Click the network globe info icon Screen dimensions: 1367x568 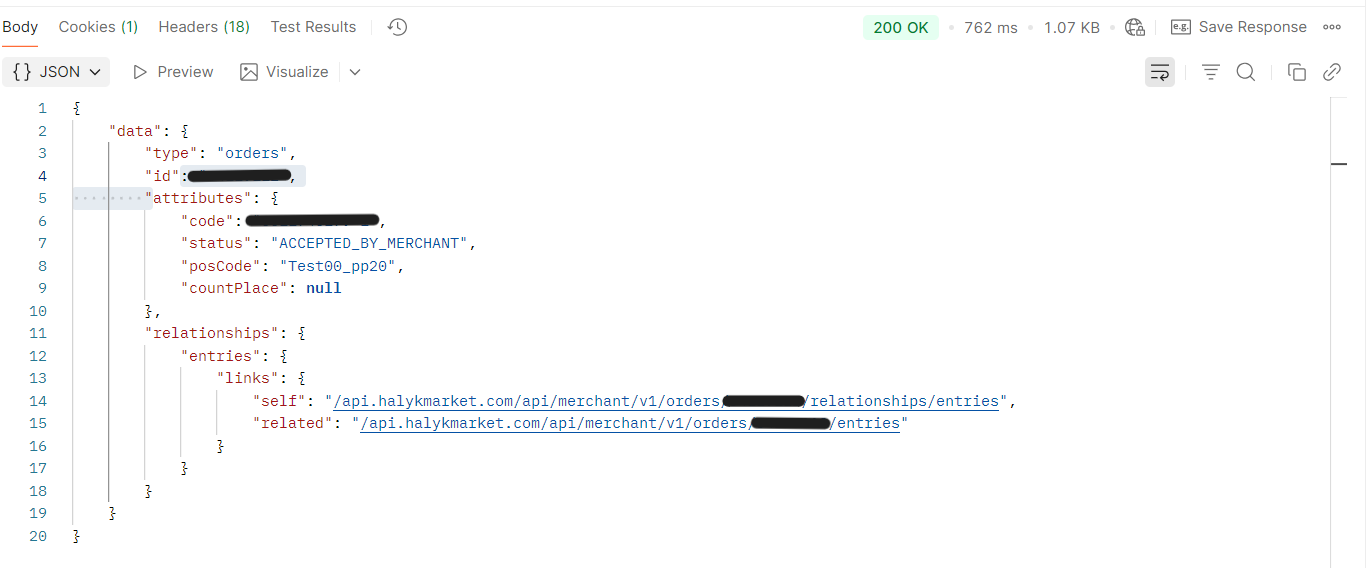[x=1134, y=27]
